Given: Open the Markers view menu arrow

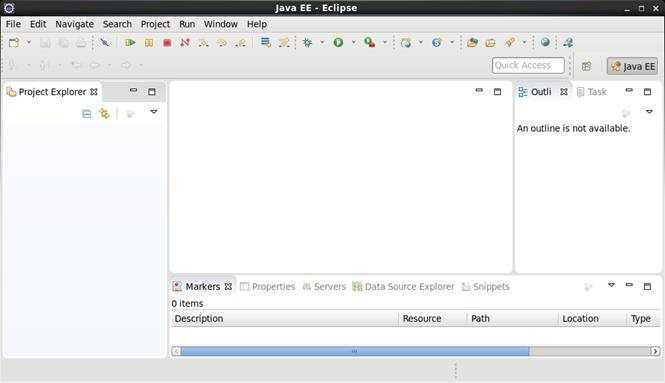Looking at the screenshot, I should tap(611, 285).
